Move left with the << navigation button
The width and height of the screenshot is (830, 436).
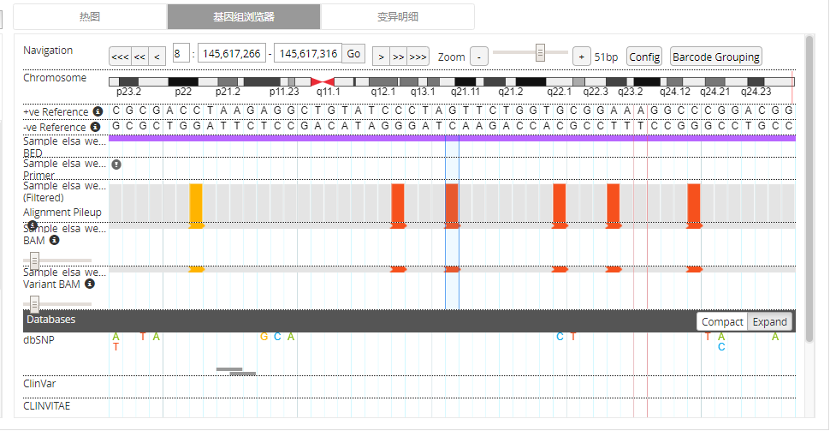[x=140, y=56]
